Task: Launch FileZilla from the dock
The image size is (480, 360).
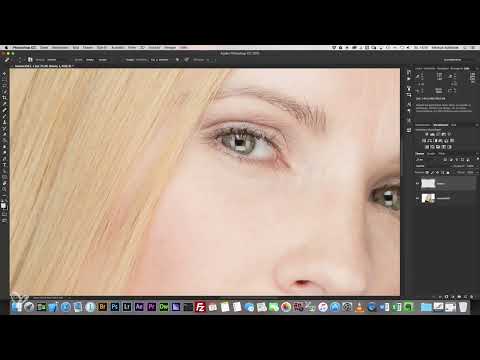Action: [200, 307]
